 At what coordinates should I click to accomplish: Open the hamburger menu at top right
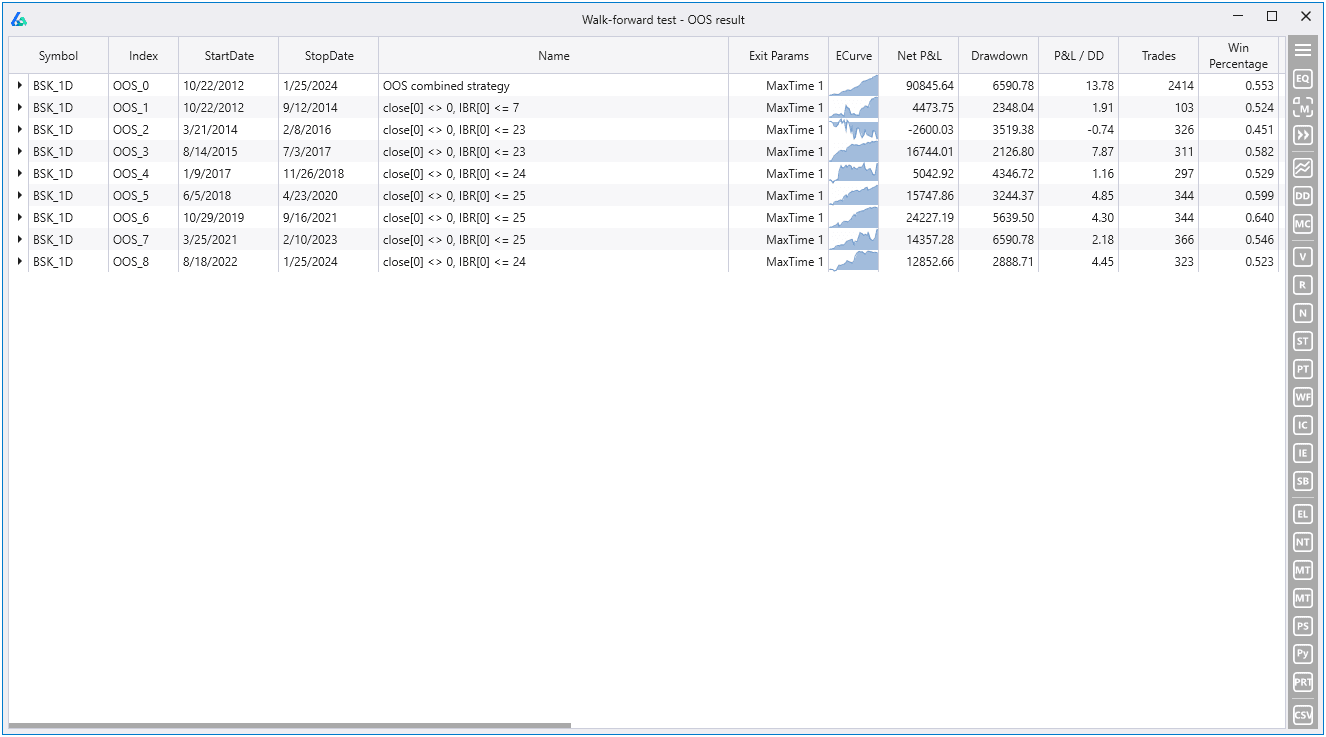tap(1302, 49)
